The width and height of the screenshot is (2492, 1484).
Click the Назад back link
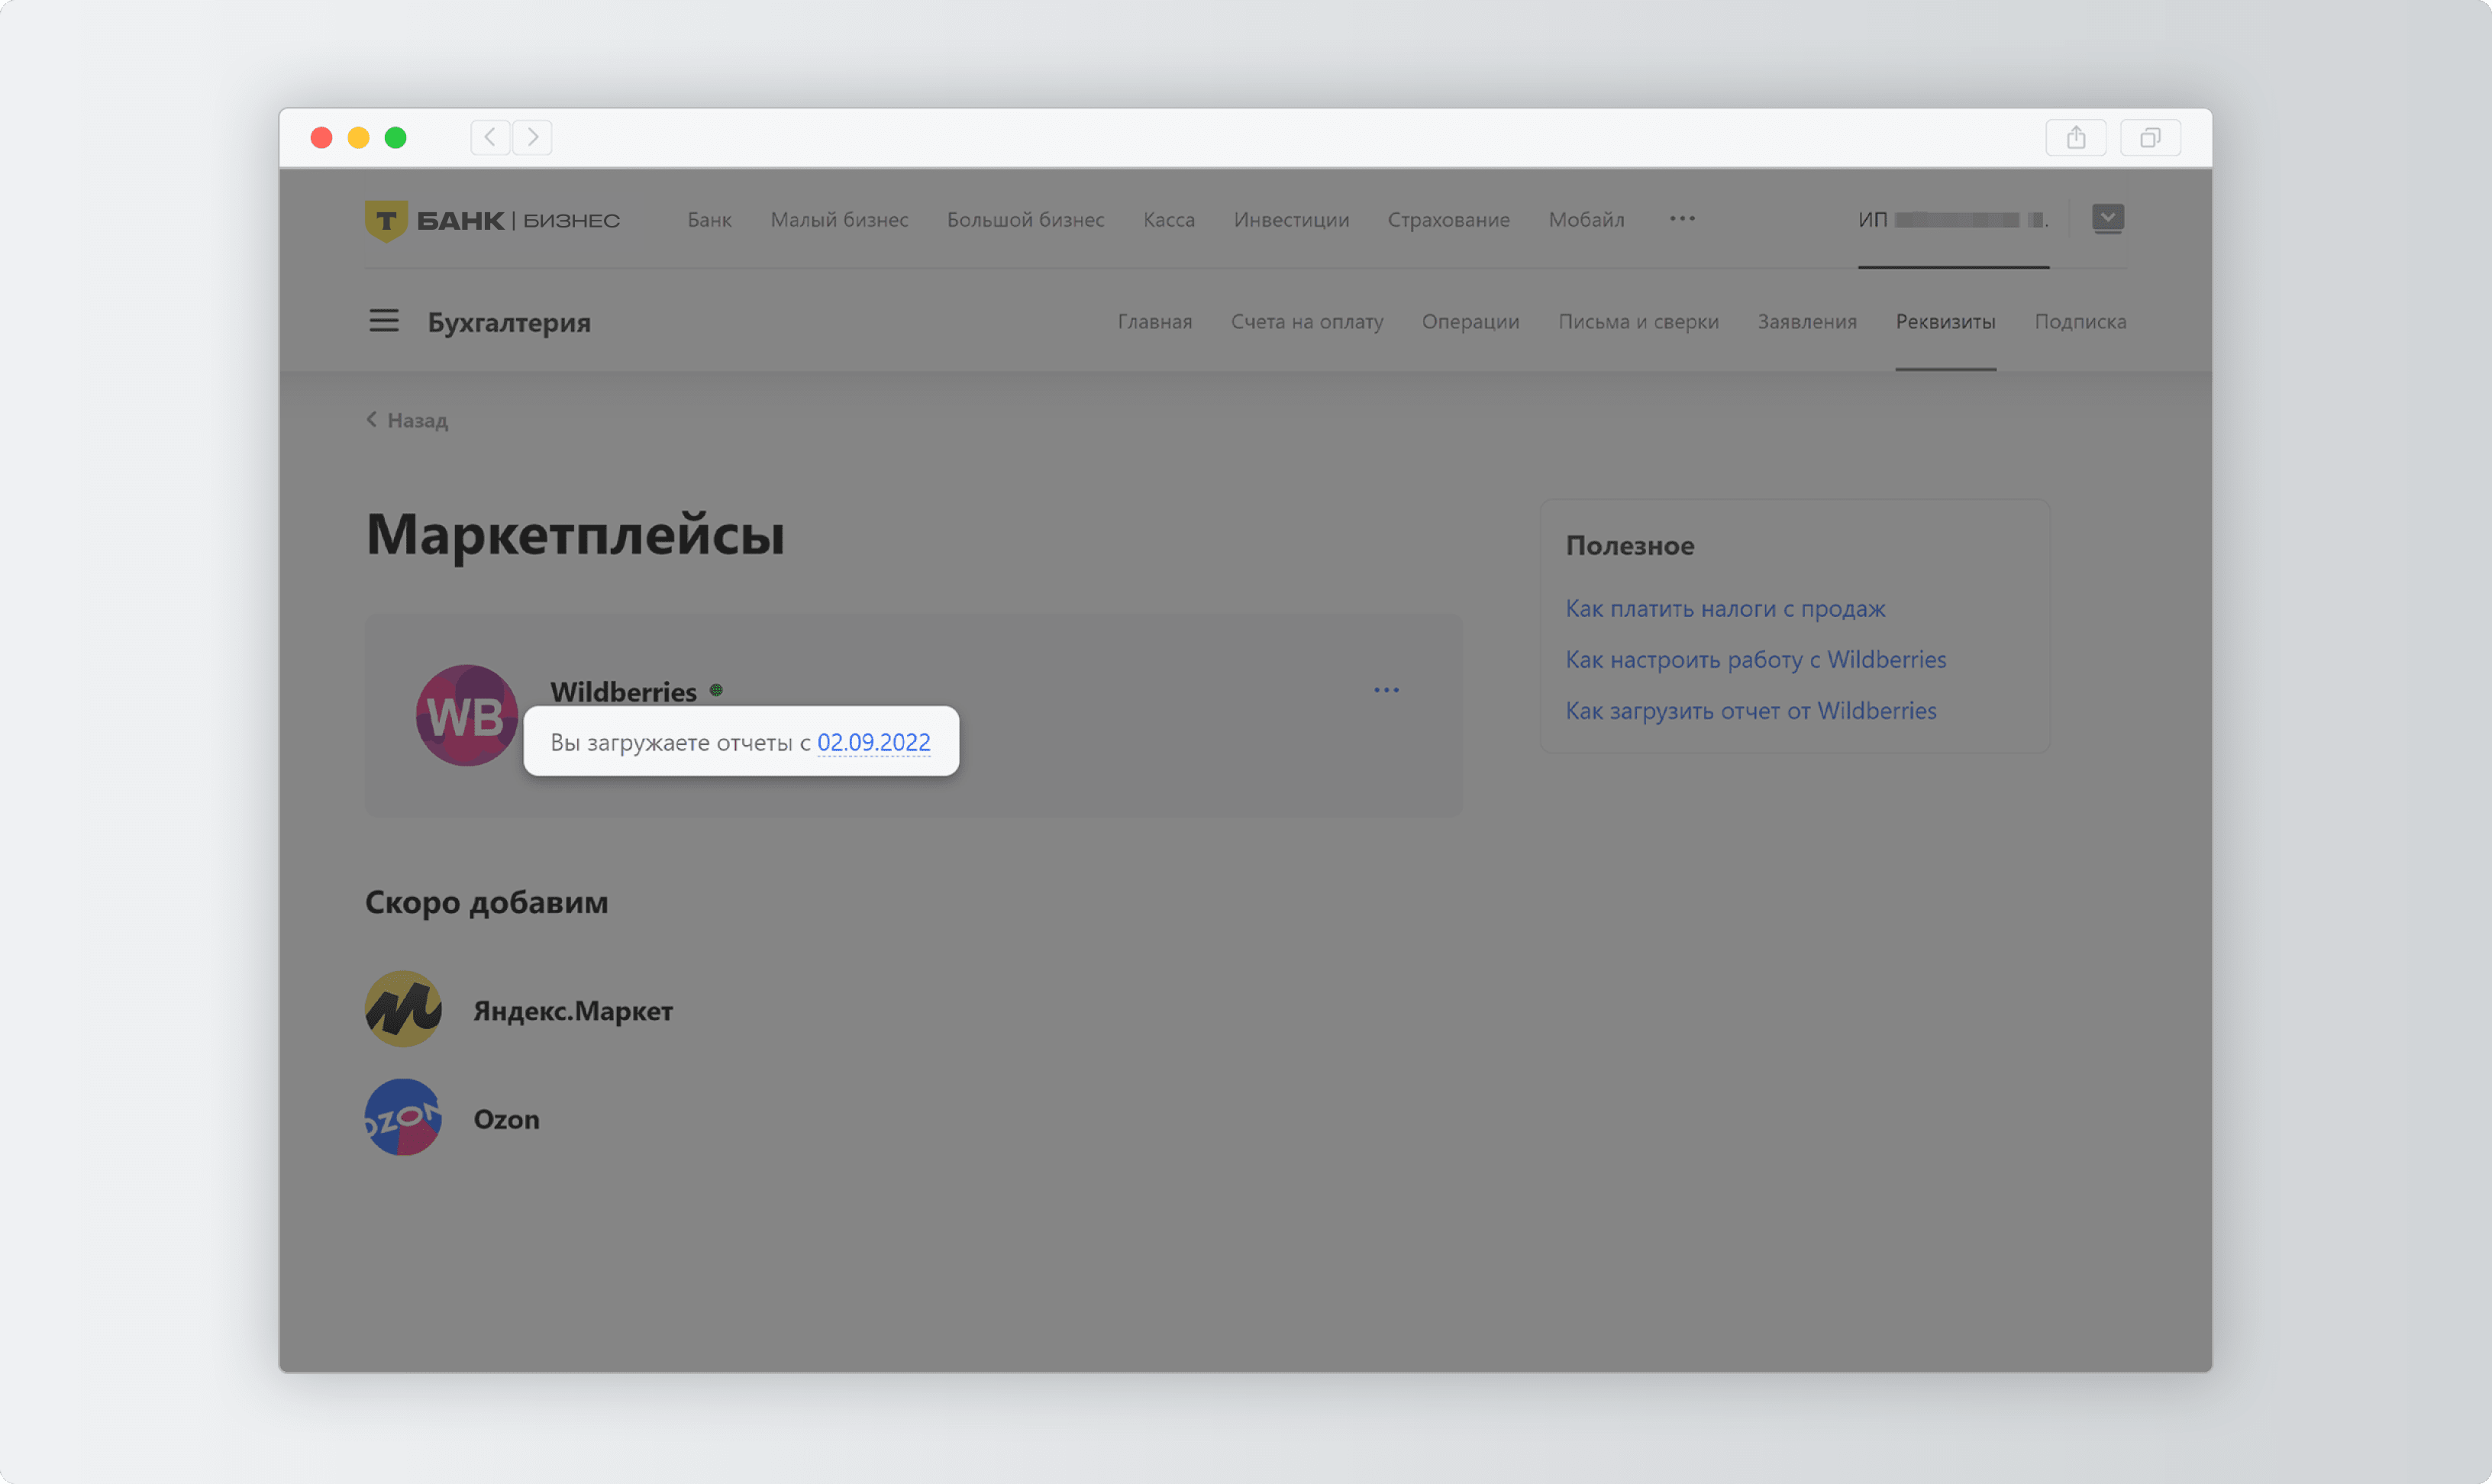[407, 420]
